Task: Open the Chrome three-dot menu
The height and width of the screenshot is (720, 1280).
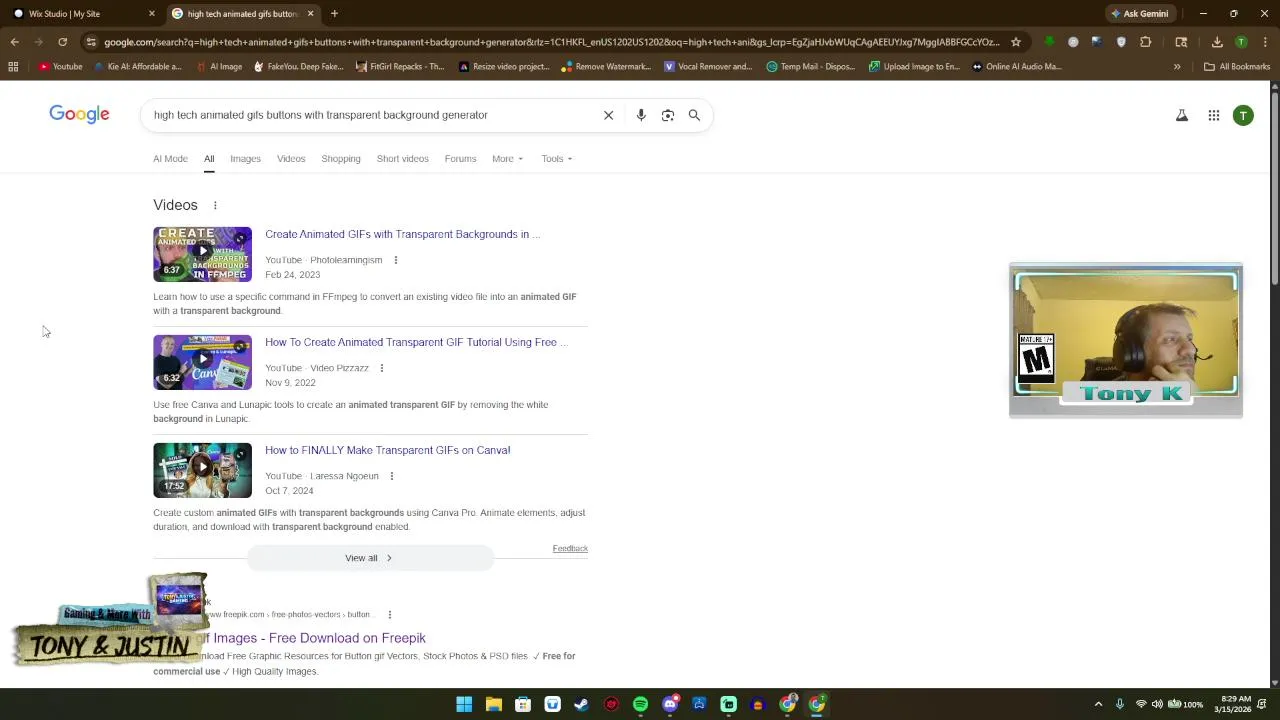Action: tap(1264, 42)
